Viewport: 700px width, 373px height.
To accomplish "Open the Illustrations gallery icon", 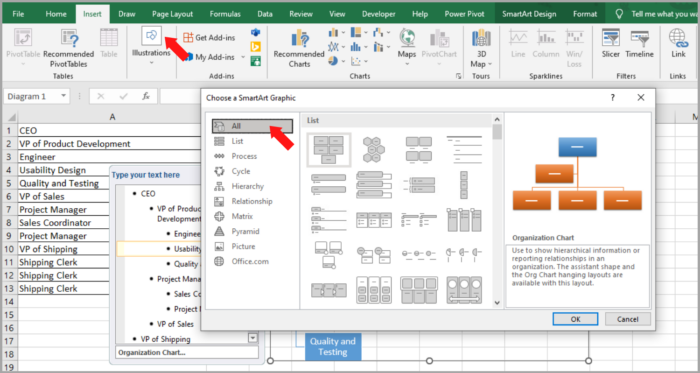I will click(x=151, y=36).
